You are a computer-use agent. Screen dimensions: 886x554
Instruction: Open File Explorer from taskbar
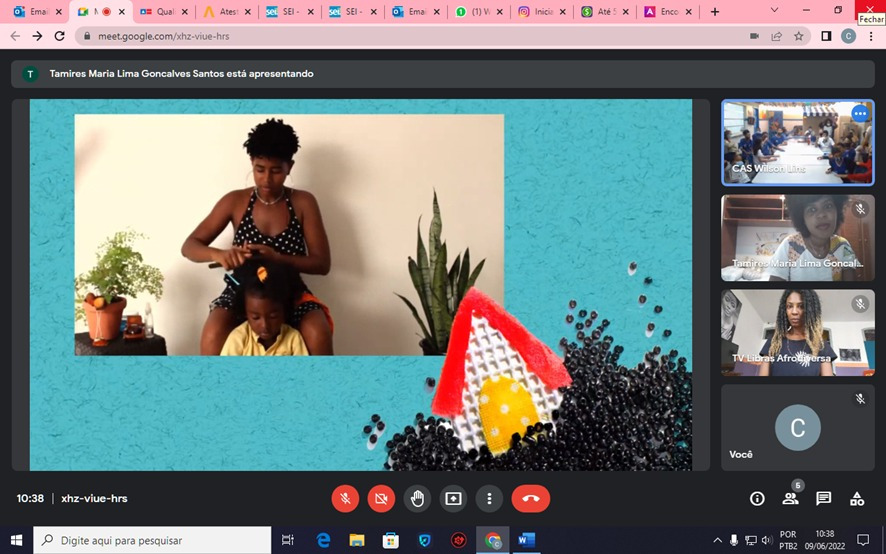point(357,540)
